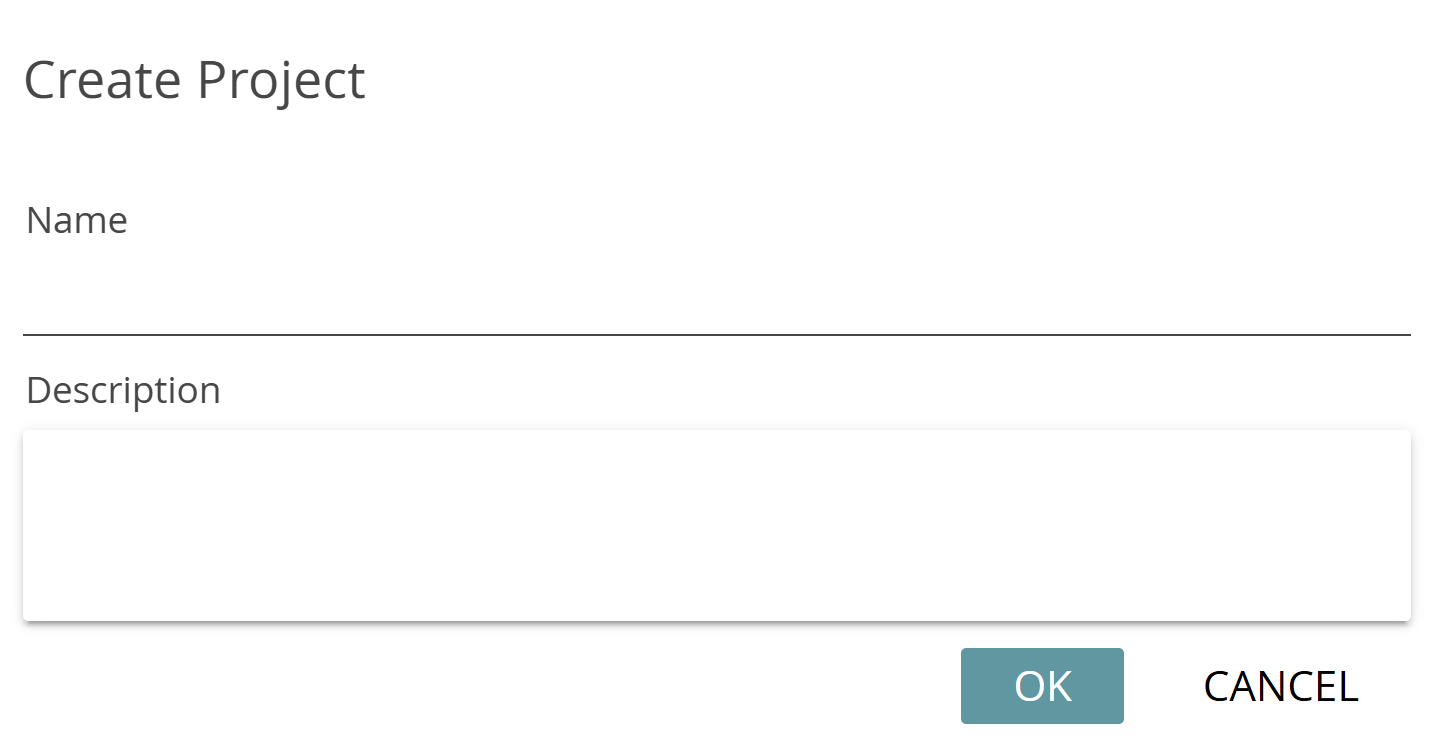Click the Create Project dialog title
Screen dimensions: 1434x742
click(194, 80)
